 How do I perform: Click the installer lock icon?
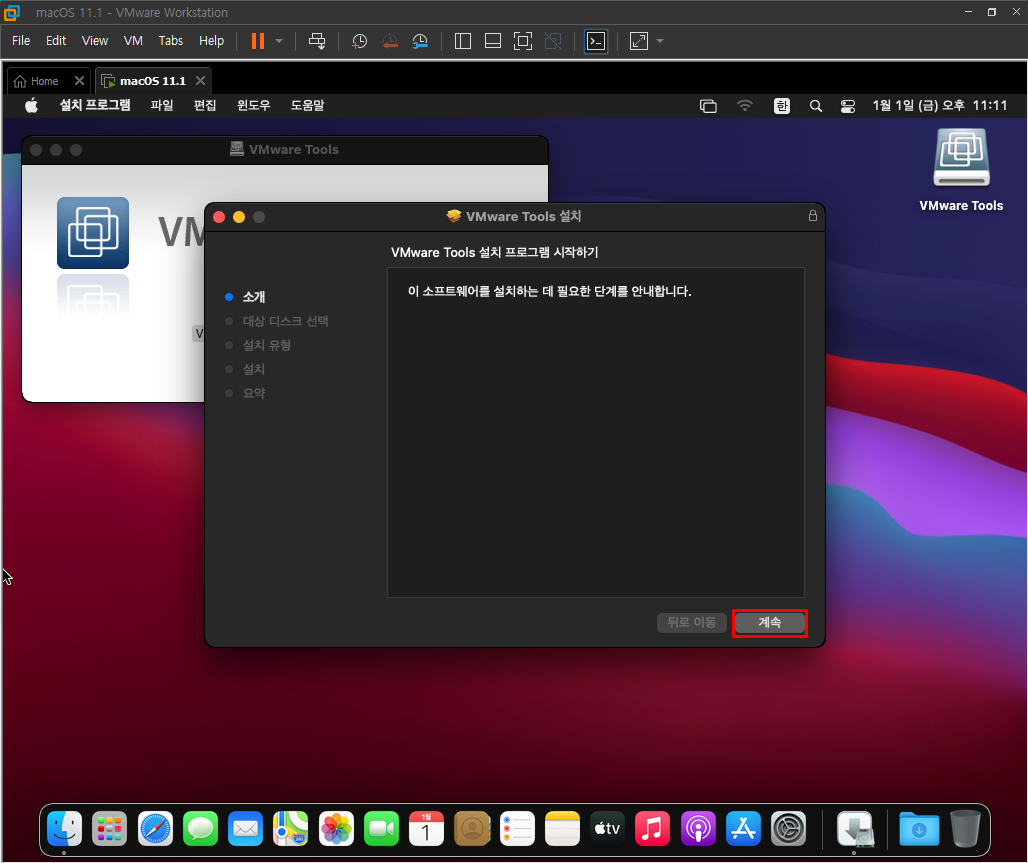point(812,216)
